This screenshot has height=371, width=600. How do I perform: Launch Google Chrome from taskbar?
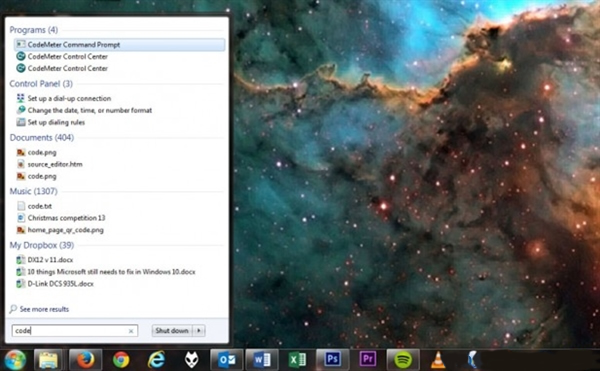[x=121, y=360]
